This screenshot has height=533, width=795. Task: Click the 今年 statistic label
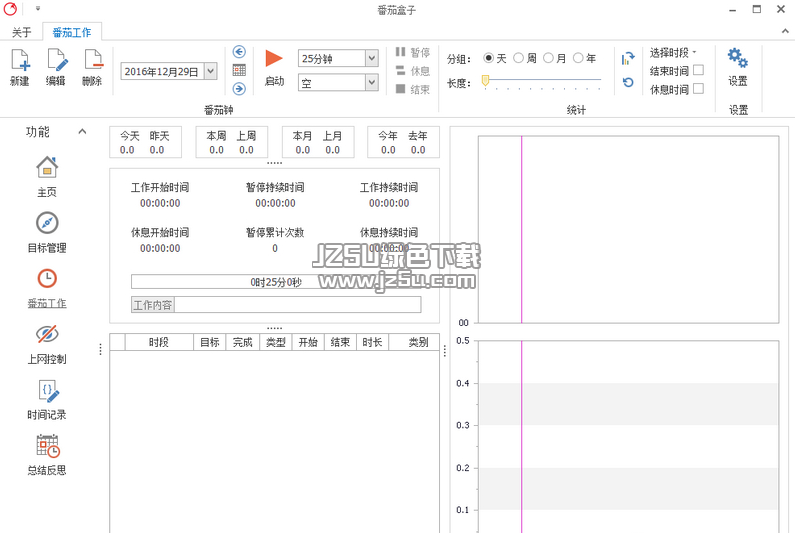388,136
